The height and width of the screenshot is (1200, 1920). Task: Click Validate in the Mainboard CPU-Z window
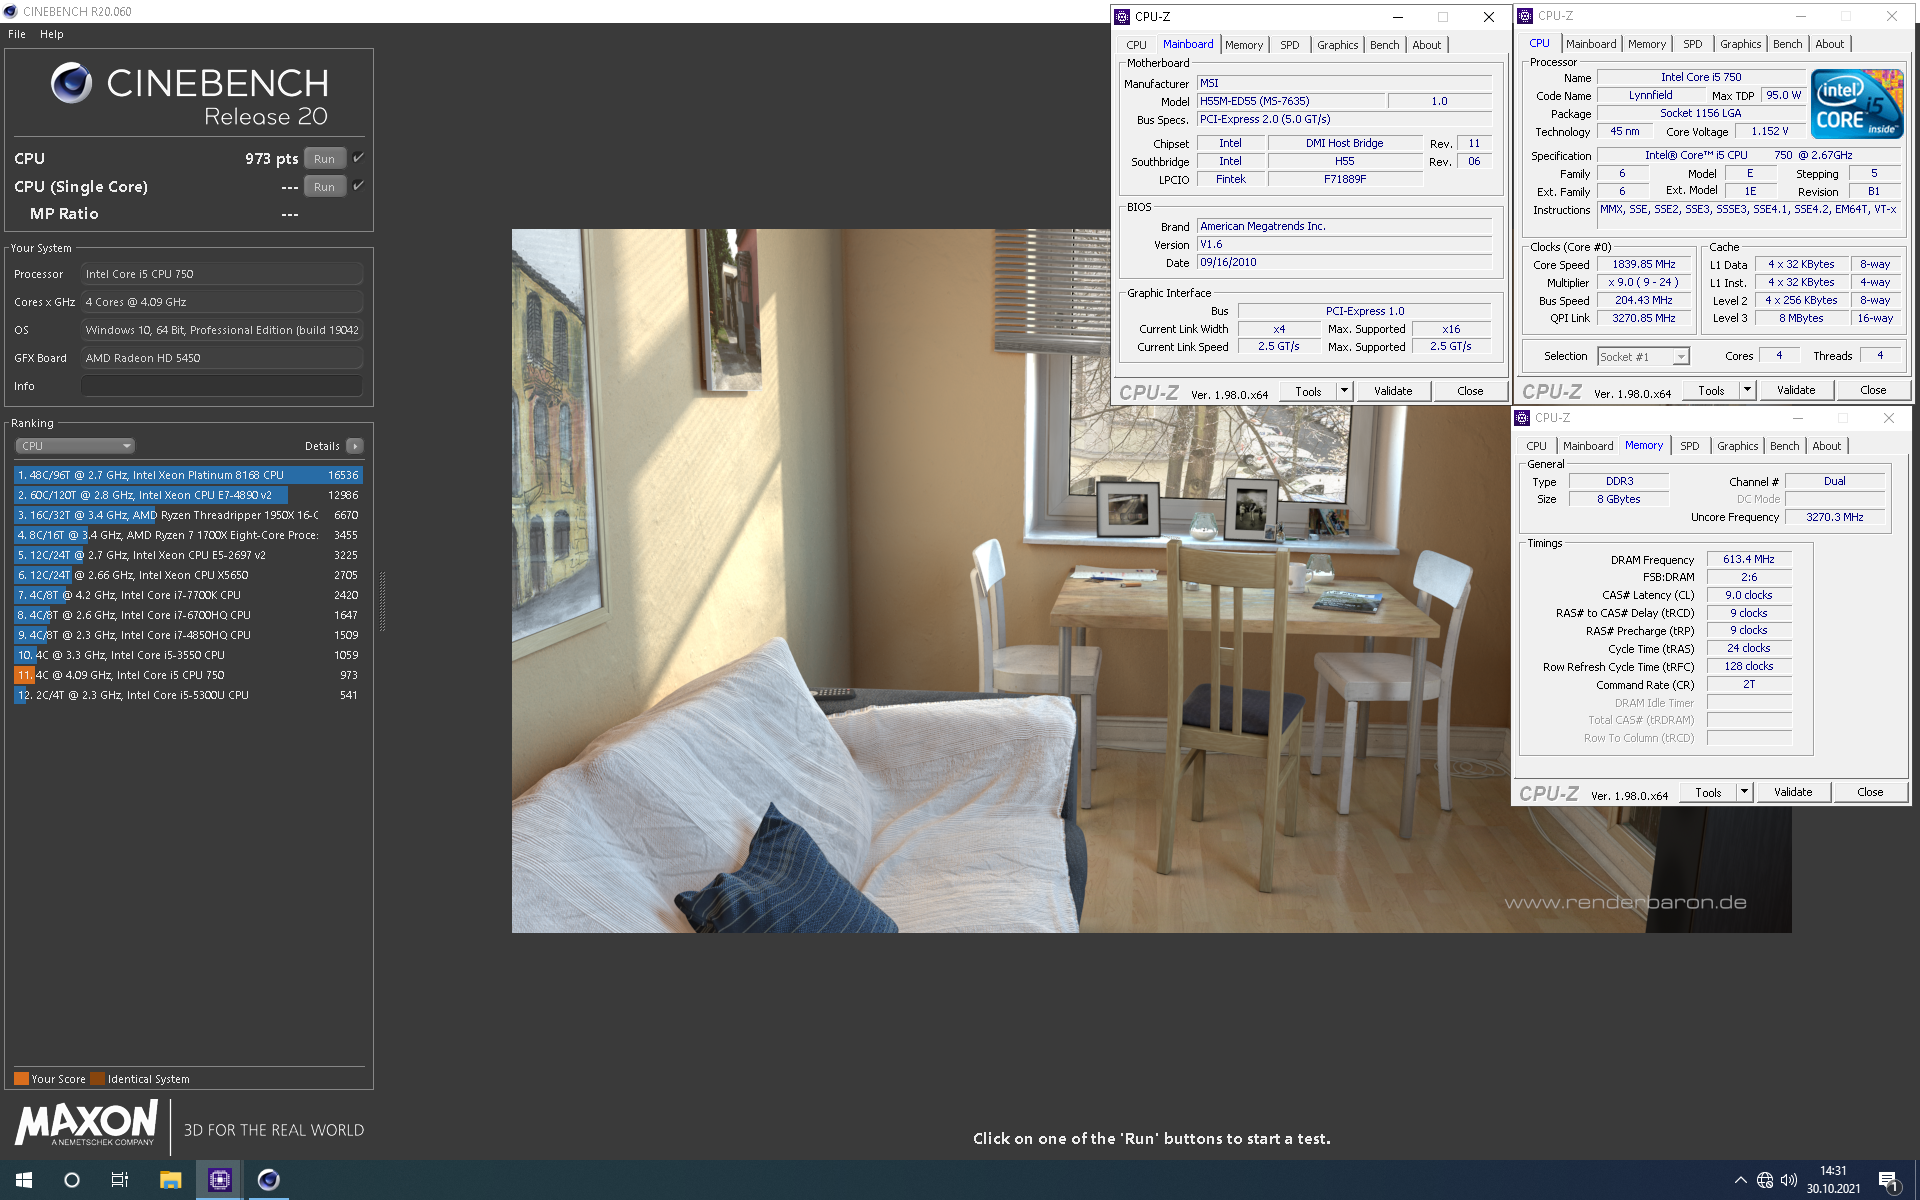pyautogui.click(x=1392, y=391)
